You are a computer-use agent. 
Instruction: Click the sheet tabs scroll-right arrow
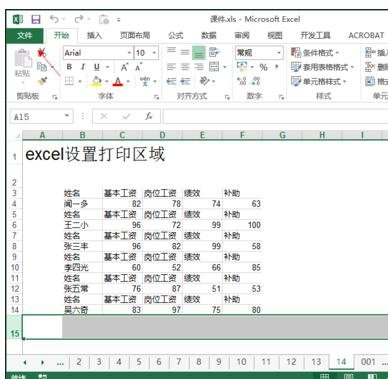click(42, 362)
